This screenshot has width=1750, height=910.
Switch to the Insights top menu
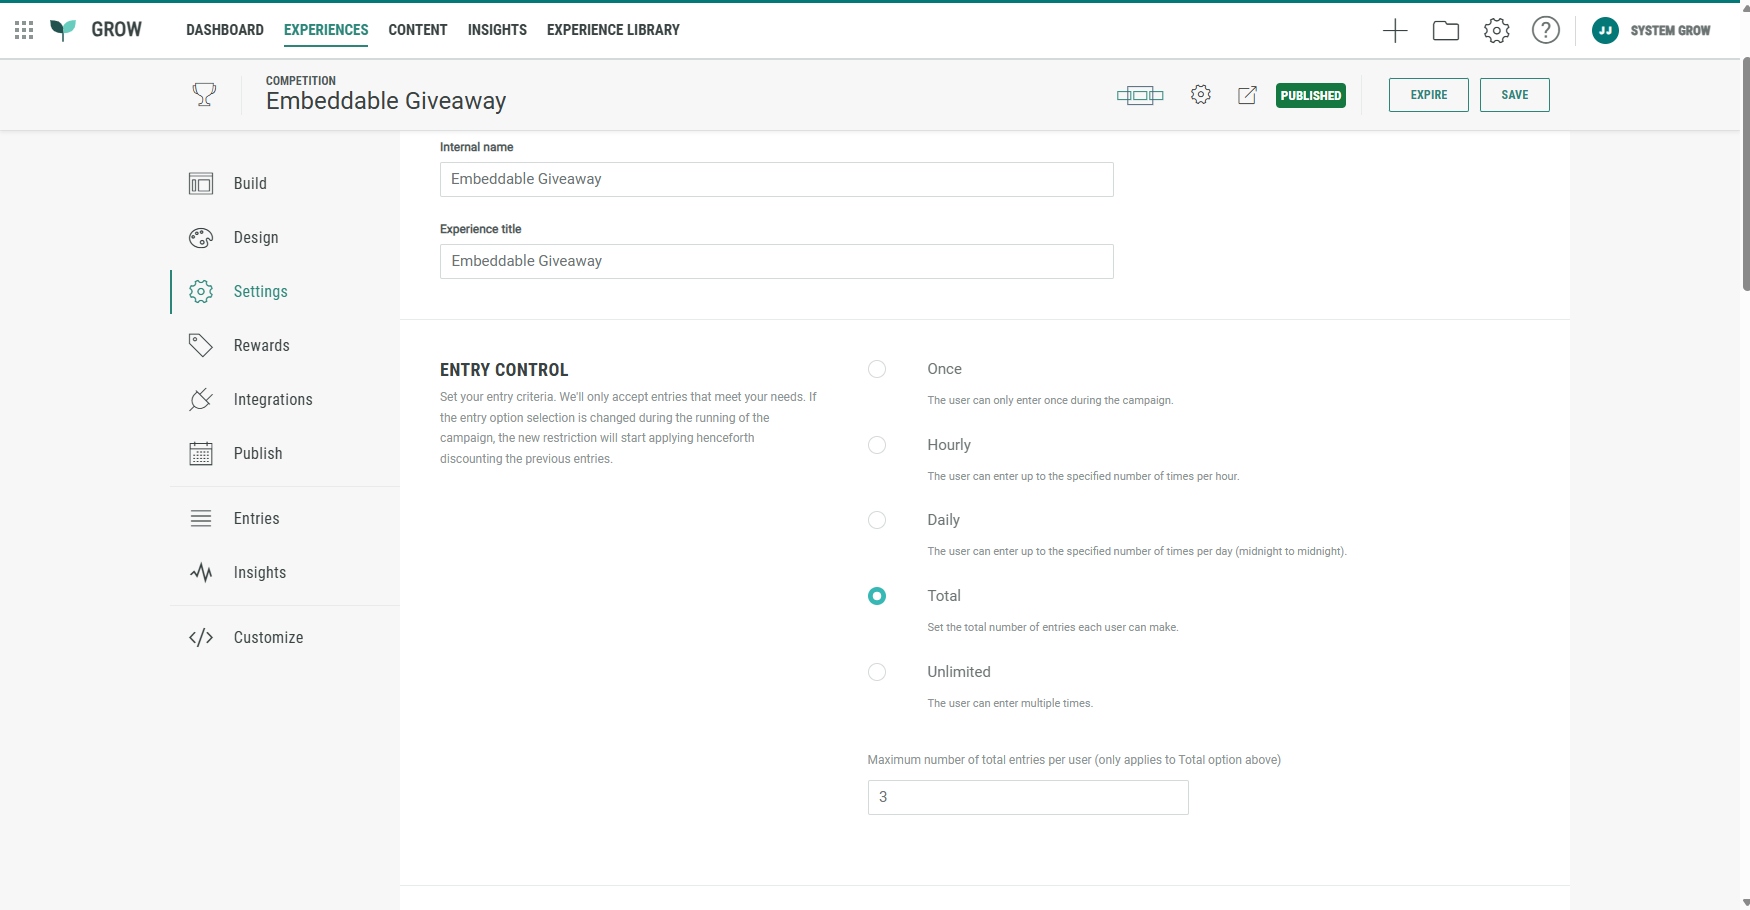pos(497,30)
